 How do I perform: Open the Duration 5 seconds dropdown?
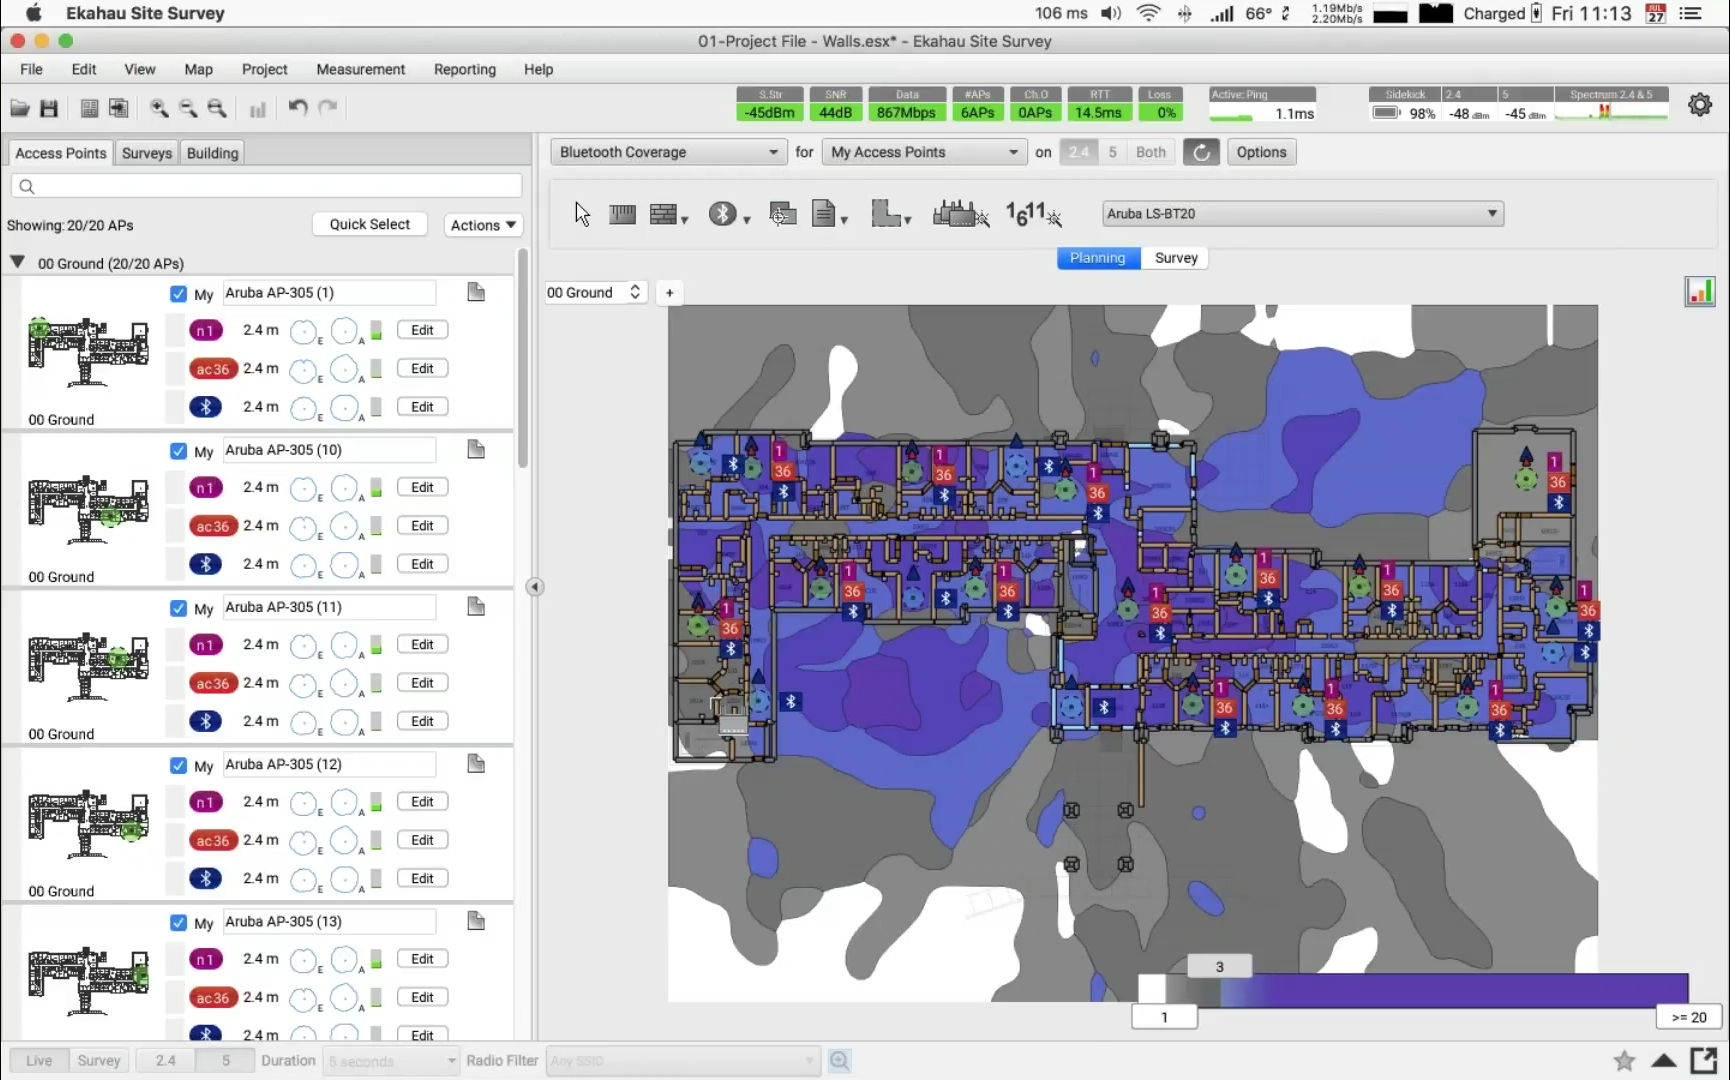tap(392, 1060)
